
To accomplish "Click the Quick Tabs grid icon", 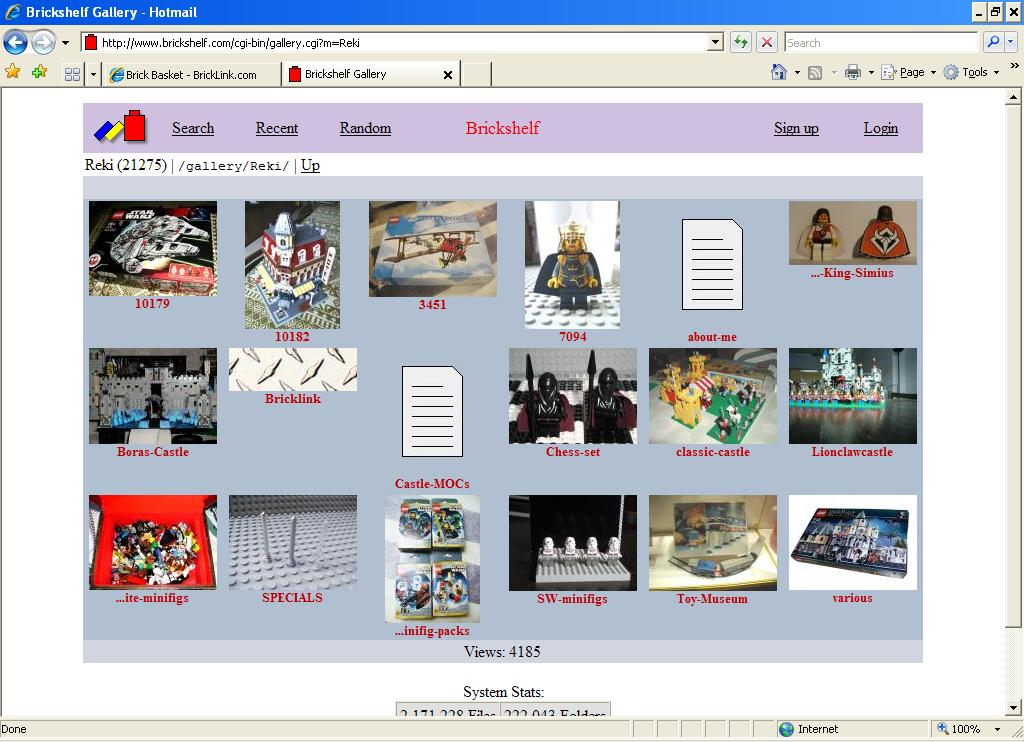I will [x=72, y=74].
